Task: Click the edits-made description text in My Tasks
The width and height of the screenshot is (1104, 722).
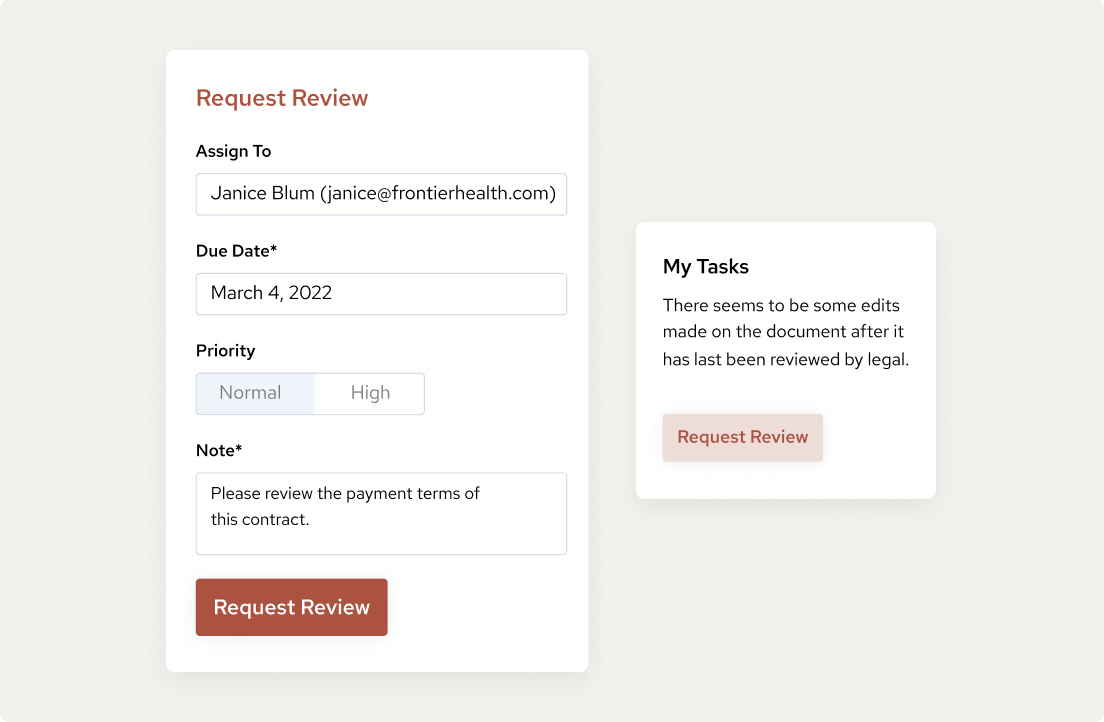Action: click(x=784, y=332)
